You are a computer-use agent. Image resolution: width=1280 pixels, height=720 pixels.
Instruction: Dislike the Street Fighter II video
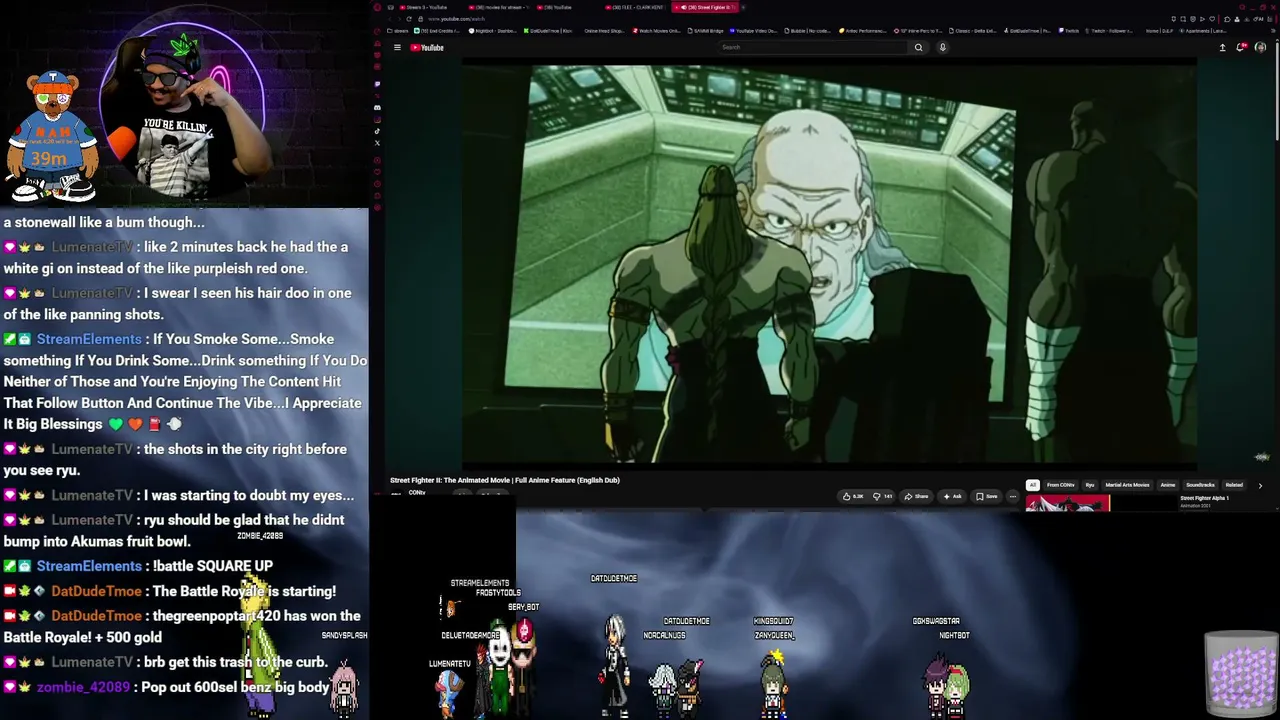[x=882, y=496]
